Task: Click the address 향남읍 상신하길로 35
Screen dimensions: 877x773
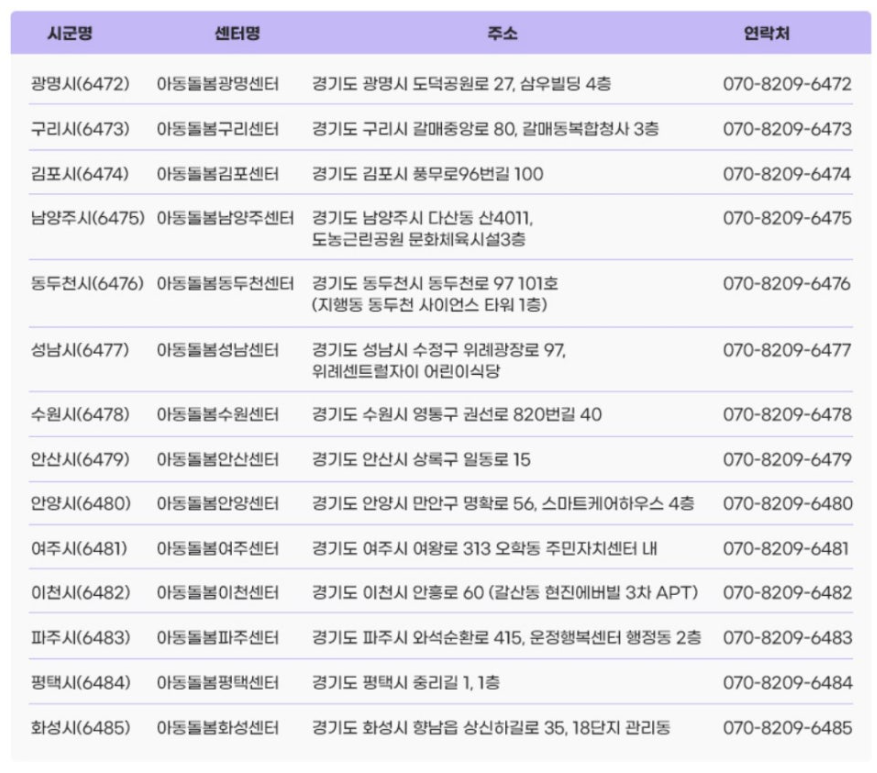Action: tap(488, 728)
